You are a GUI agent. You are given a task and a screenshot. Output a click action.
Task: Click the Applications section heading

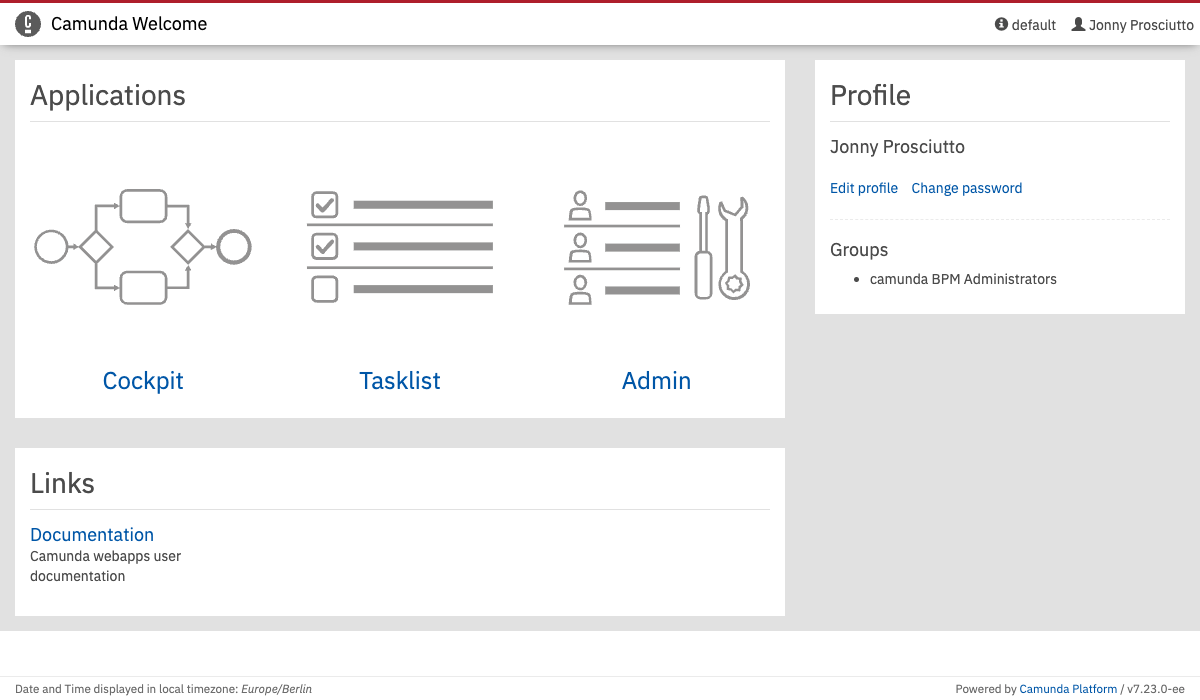[108, 95]
